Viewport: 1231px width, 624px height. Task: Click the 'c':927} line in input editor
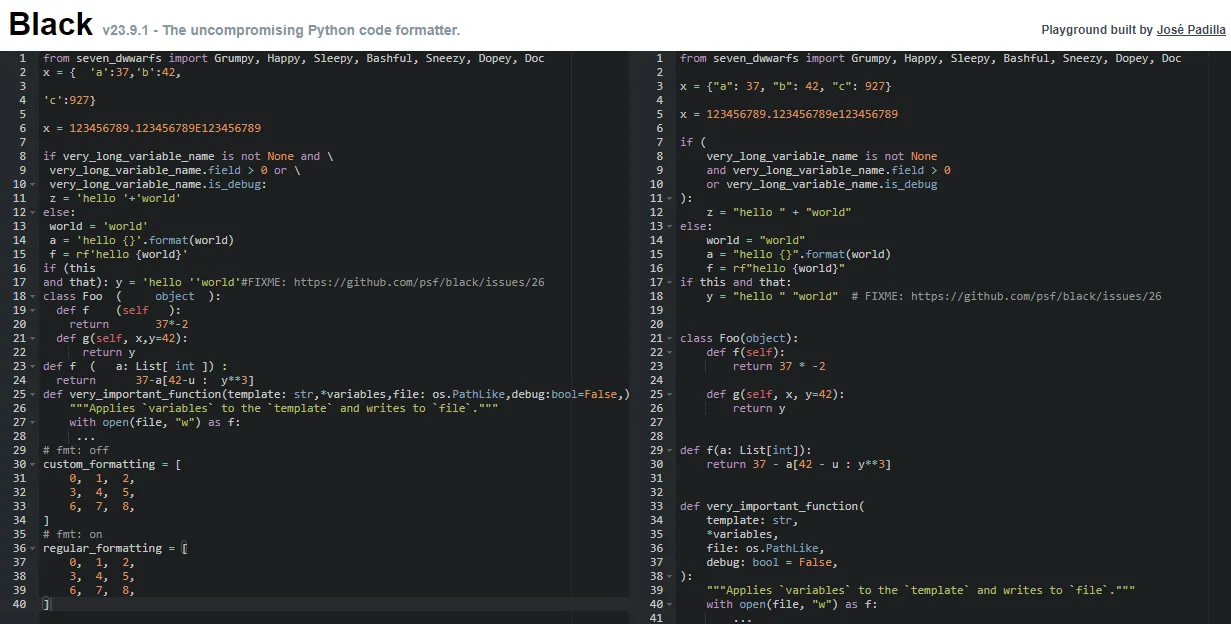pos(69,100)
